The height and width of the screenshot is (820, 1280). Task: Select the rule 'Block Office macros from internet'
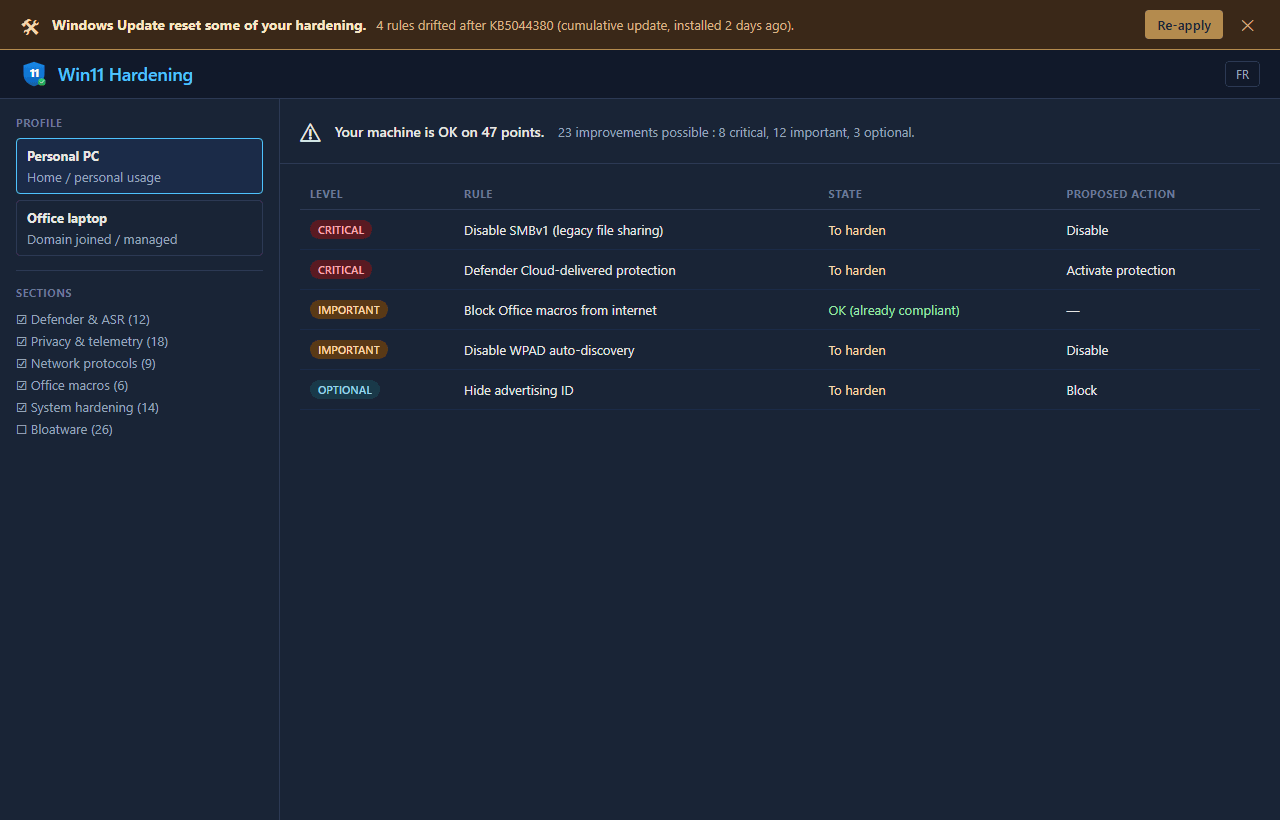(560, 310)
